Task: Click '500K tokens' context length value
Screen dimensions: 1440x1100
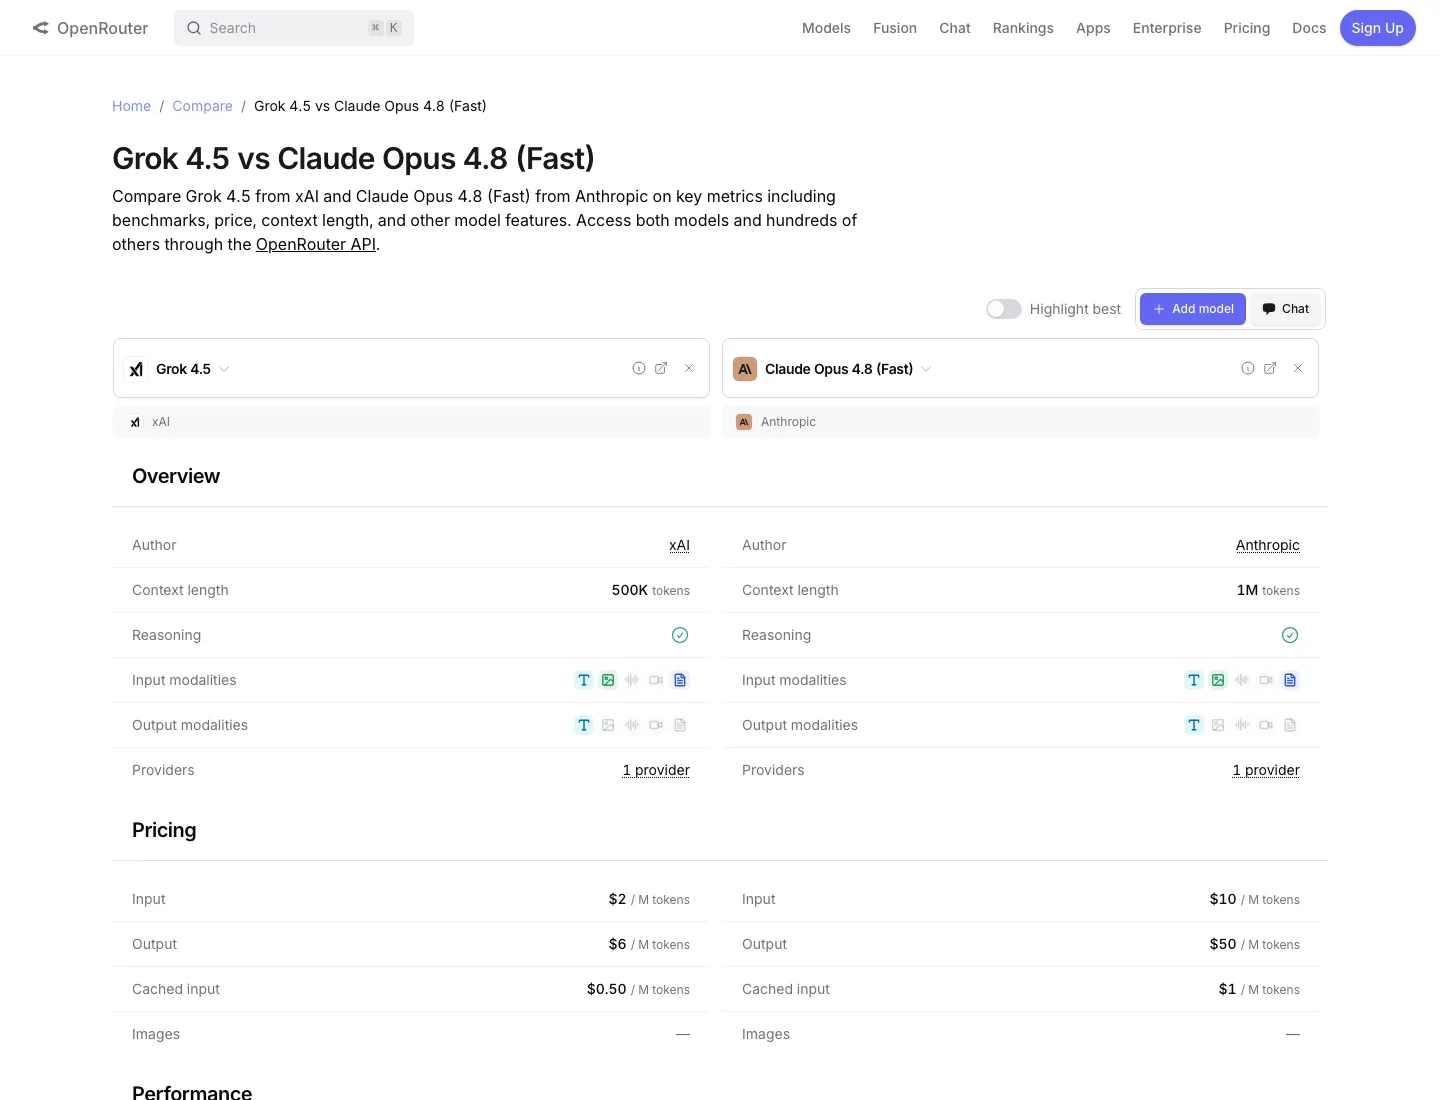Action: (x=651, y=590)
